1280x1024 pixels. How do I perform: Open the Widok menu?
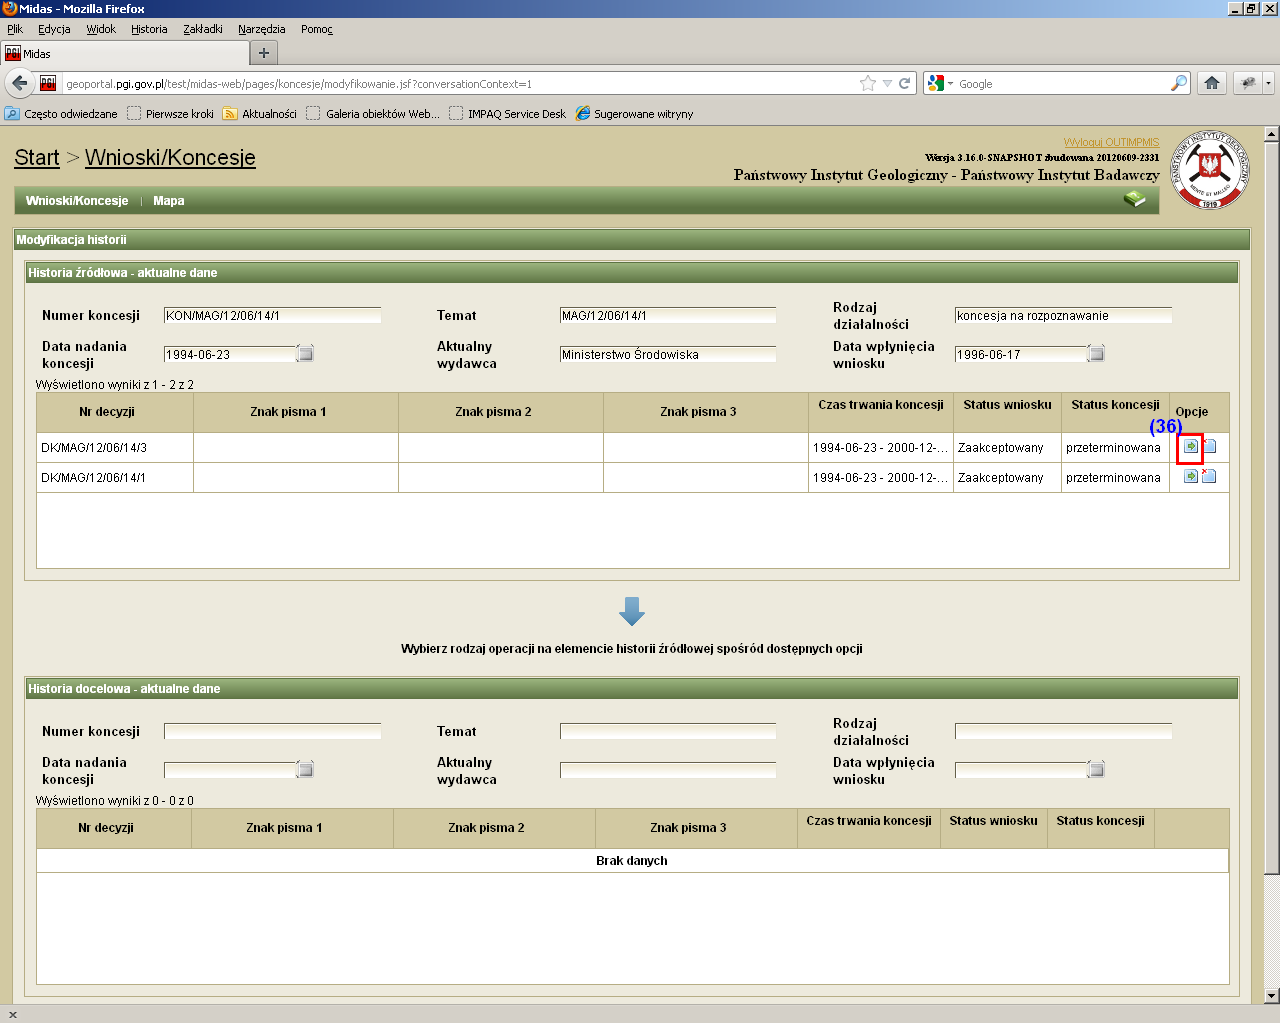coord(101,29)
